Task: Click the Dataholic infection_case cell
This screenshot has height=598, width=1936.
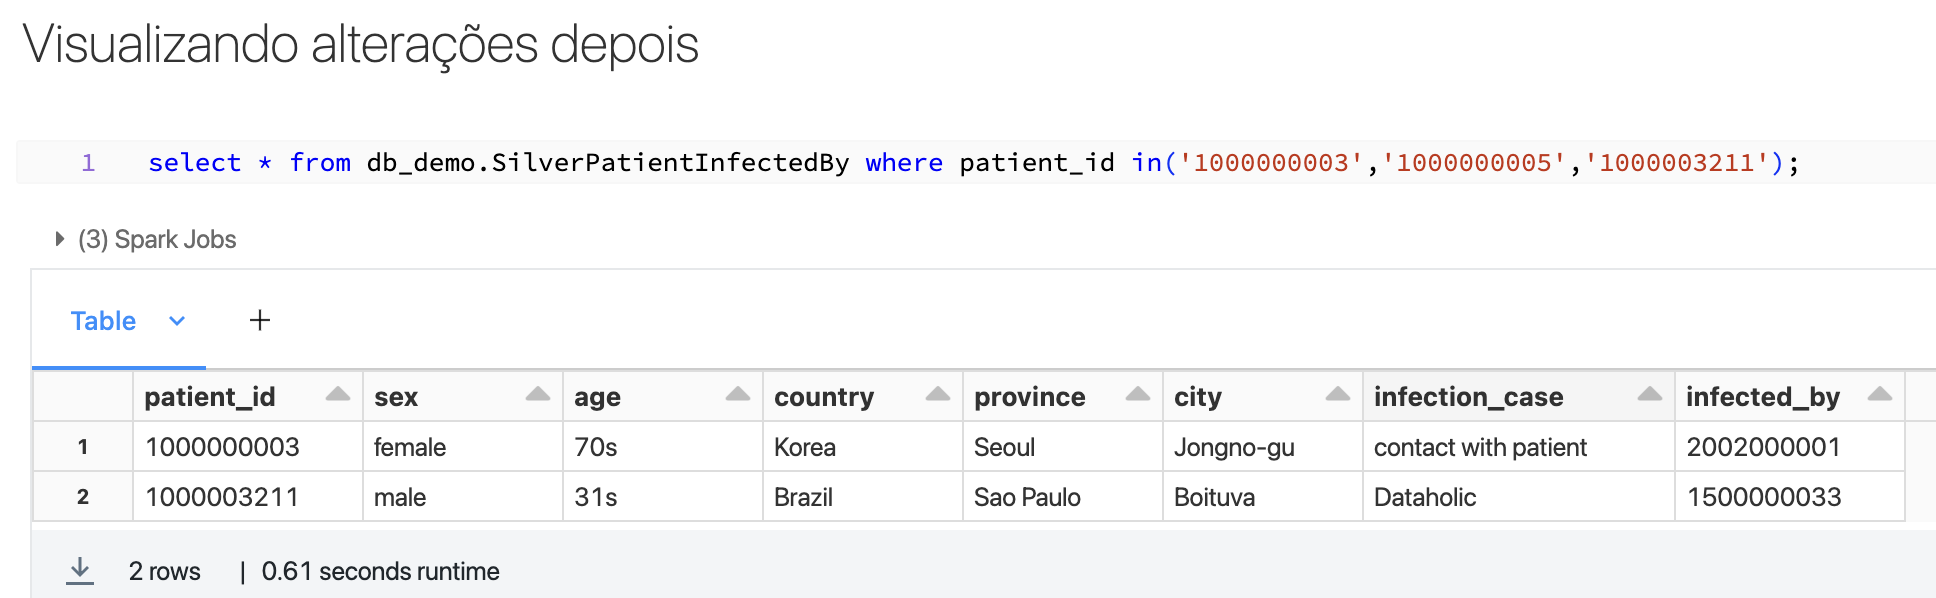Action: click(x=1519, y=497)
